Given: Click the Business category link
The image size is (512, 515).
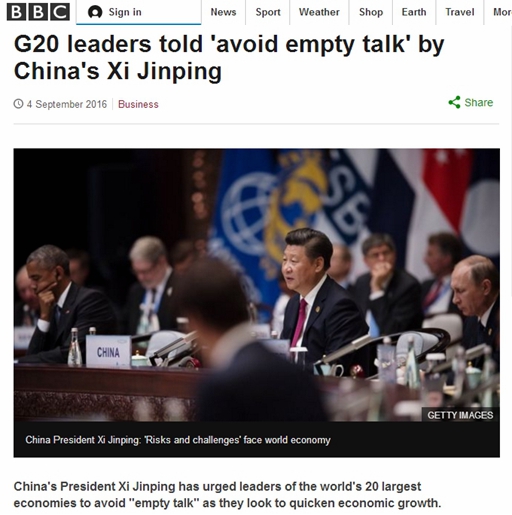Looking at the screenshot, I should (138, 104).
